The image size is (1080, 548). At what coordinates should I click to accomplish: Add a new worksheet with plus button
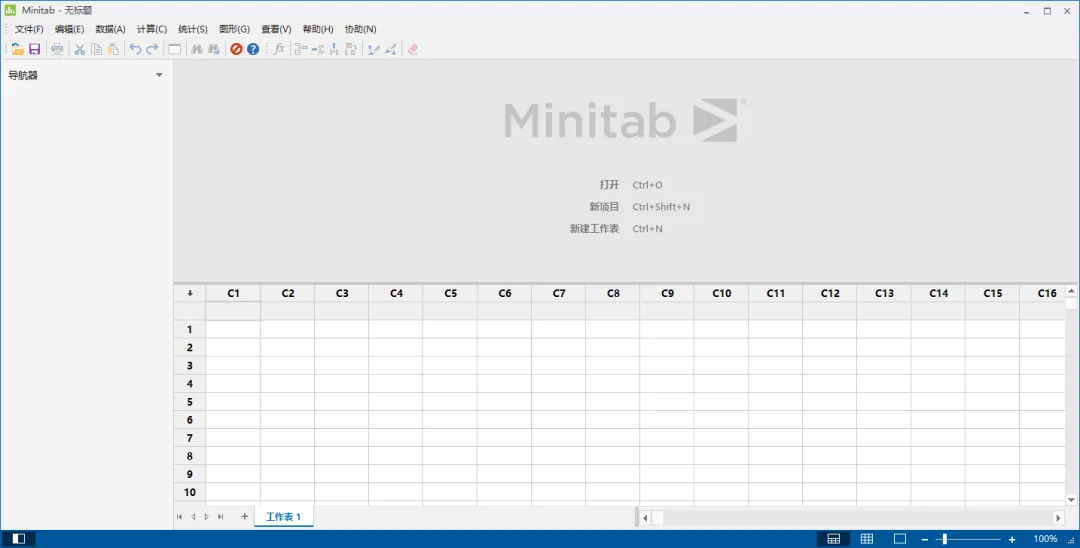click(x=245, y=516)
